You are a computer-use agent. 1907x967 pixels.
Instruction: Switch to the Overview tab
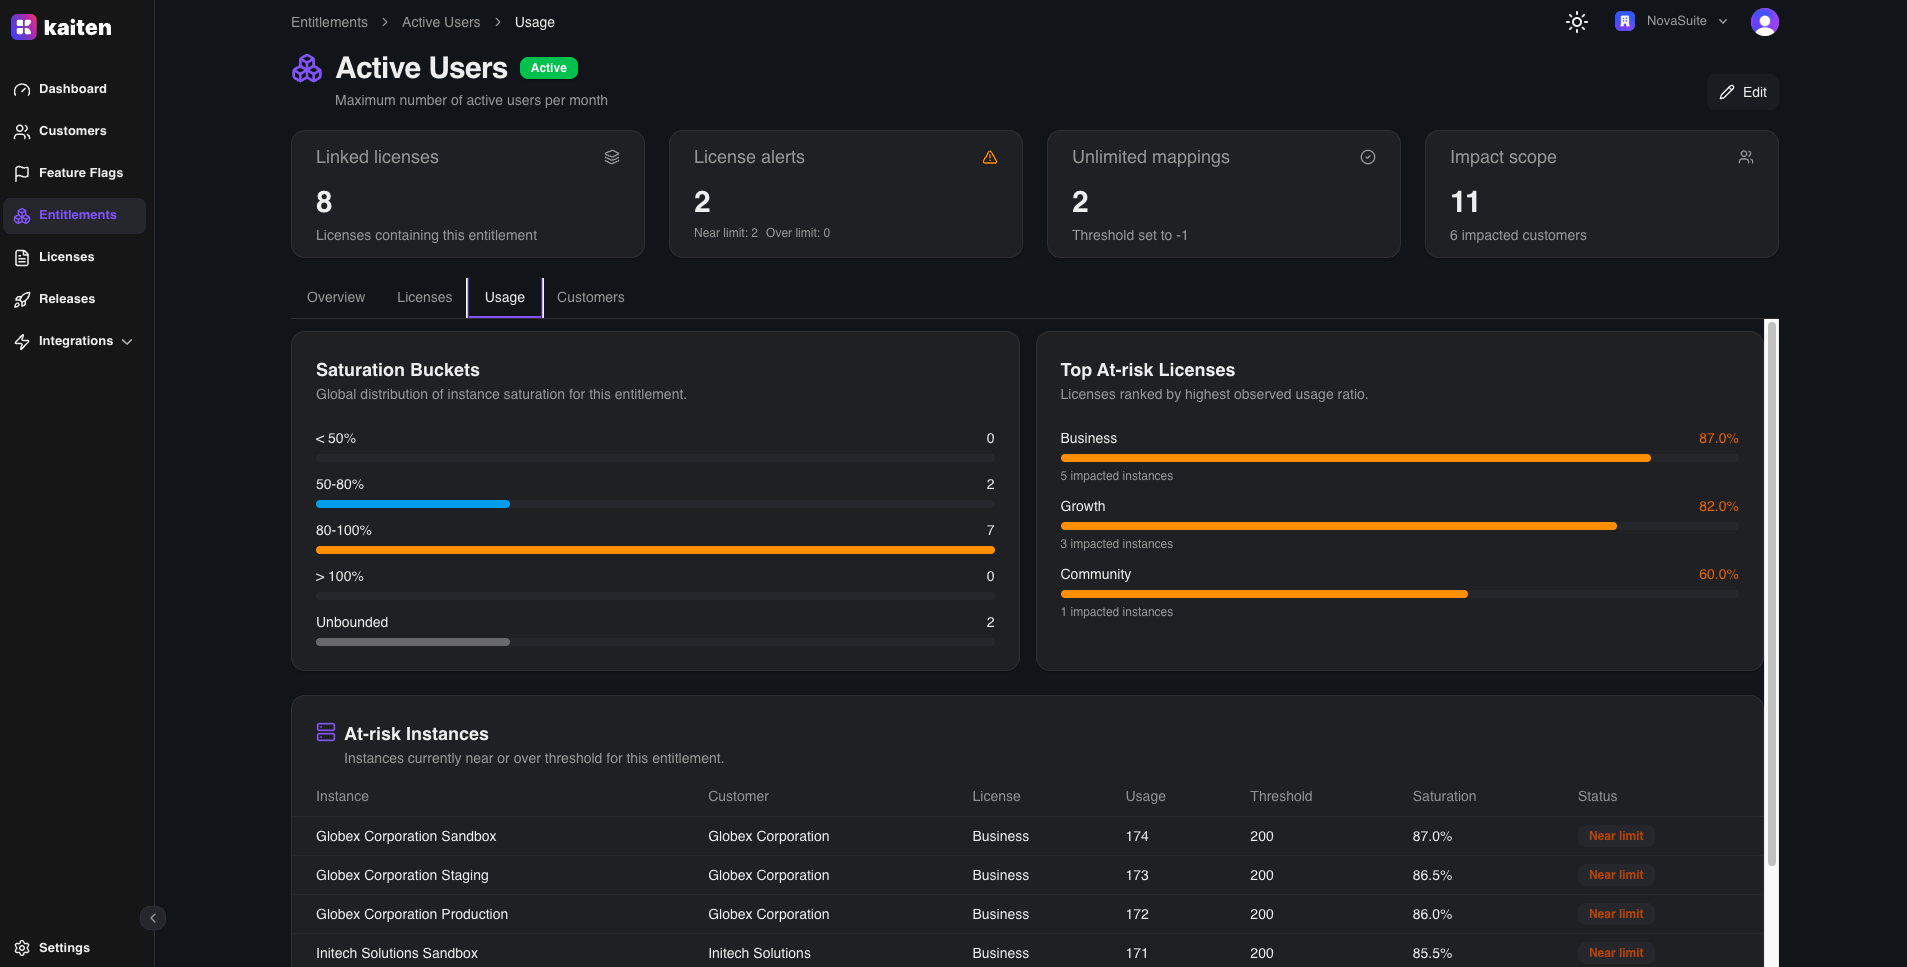tap(336, 298)
